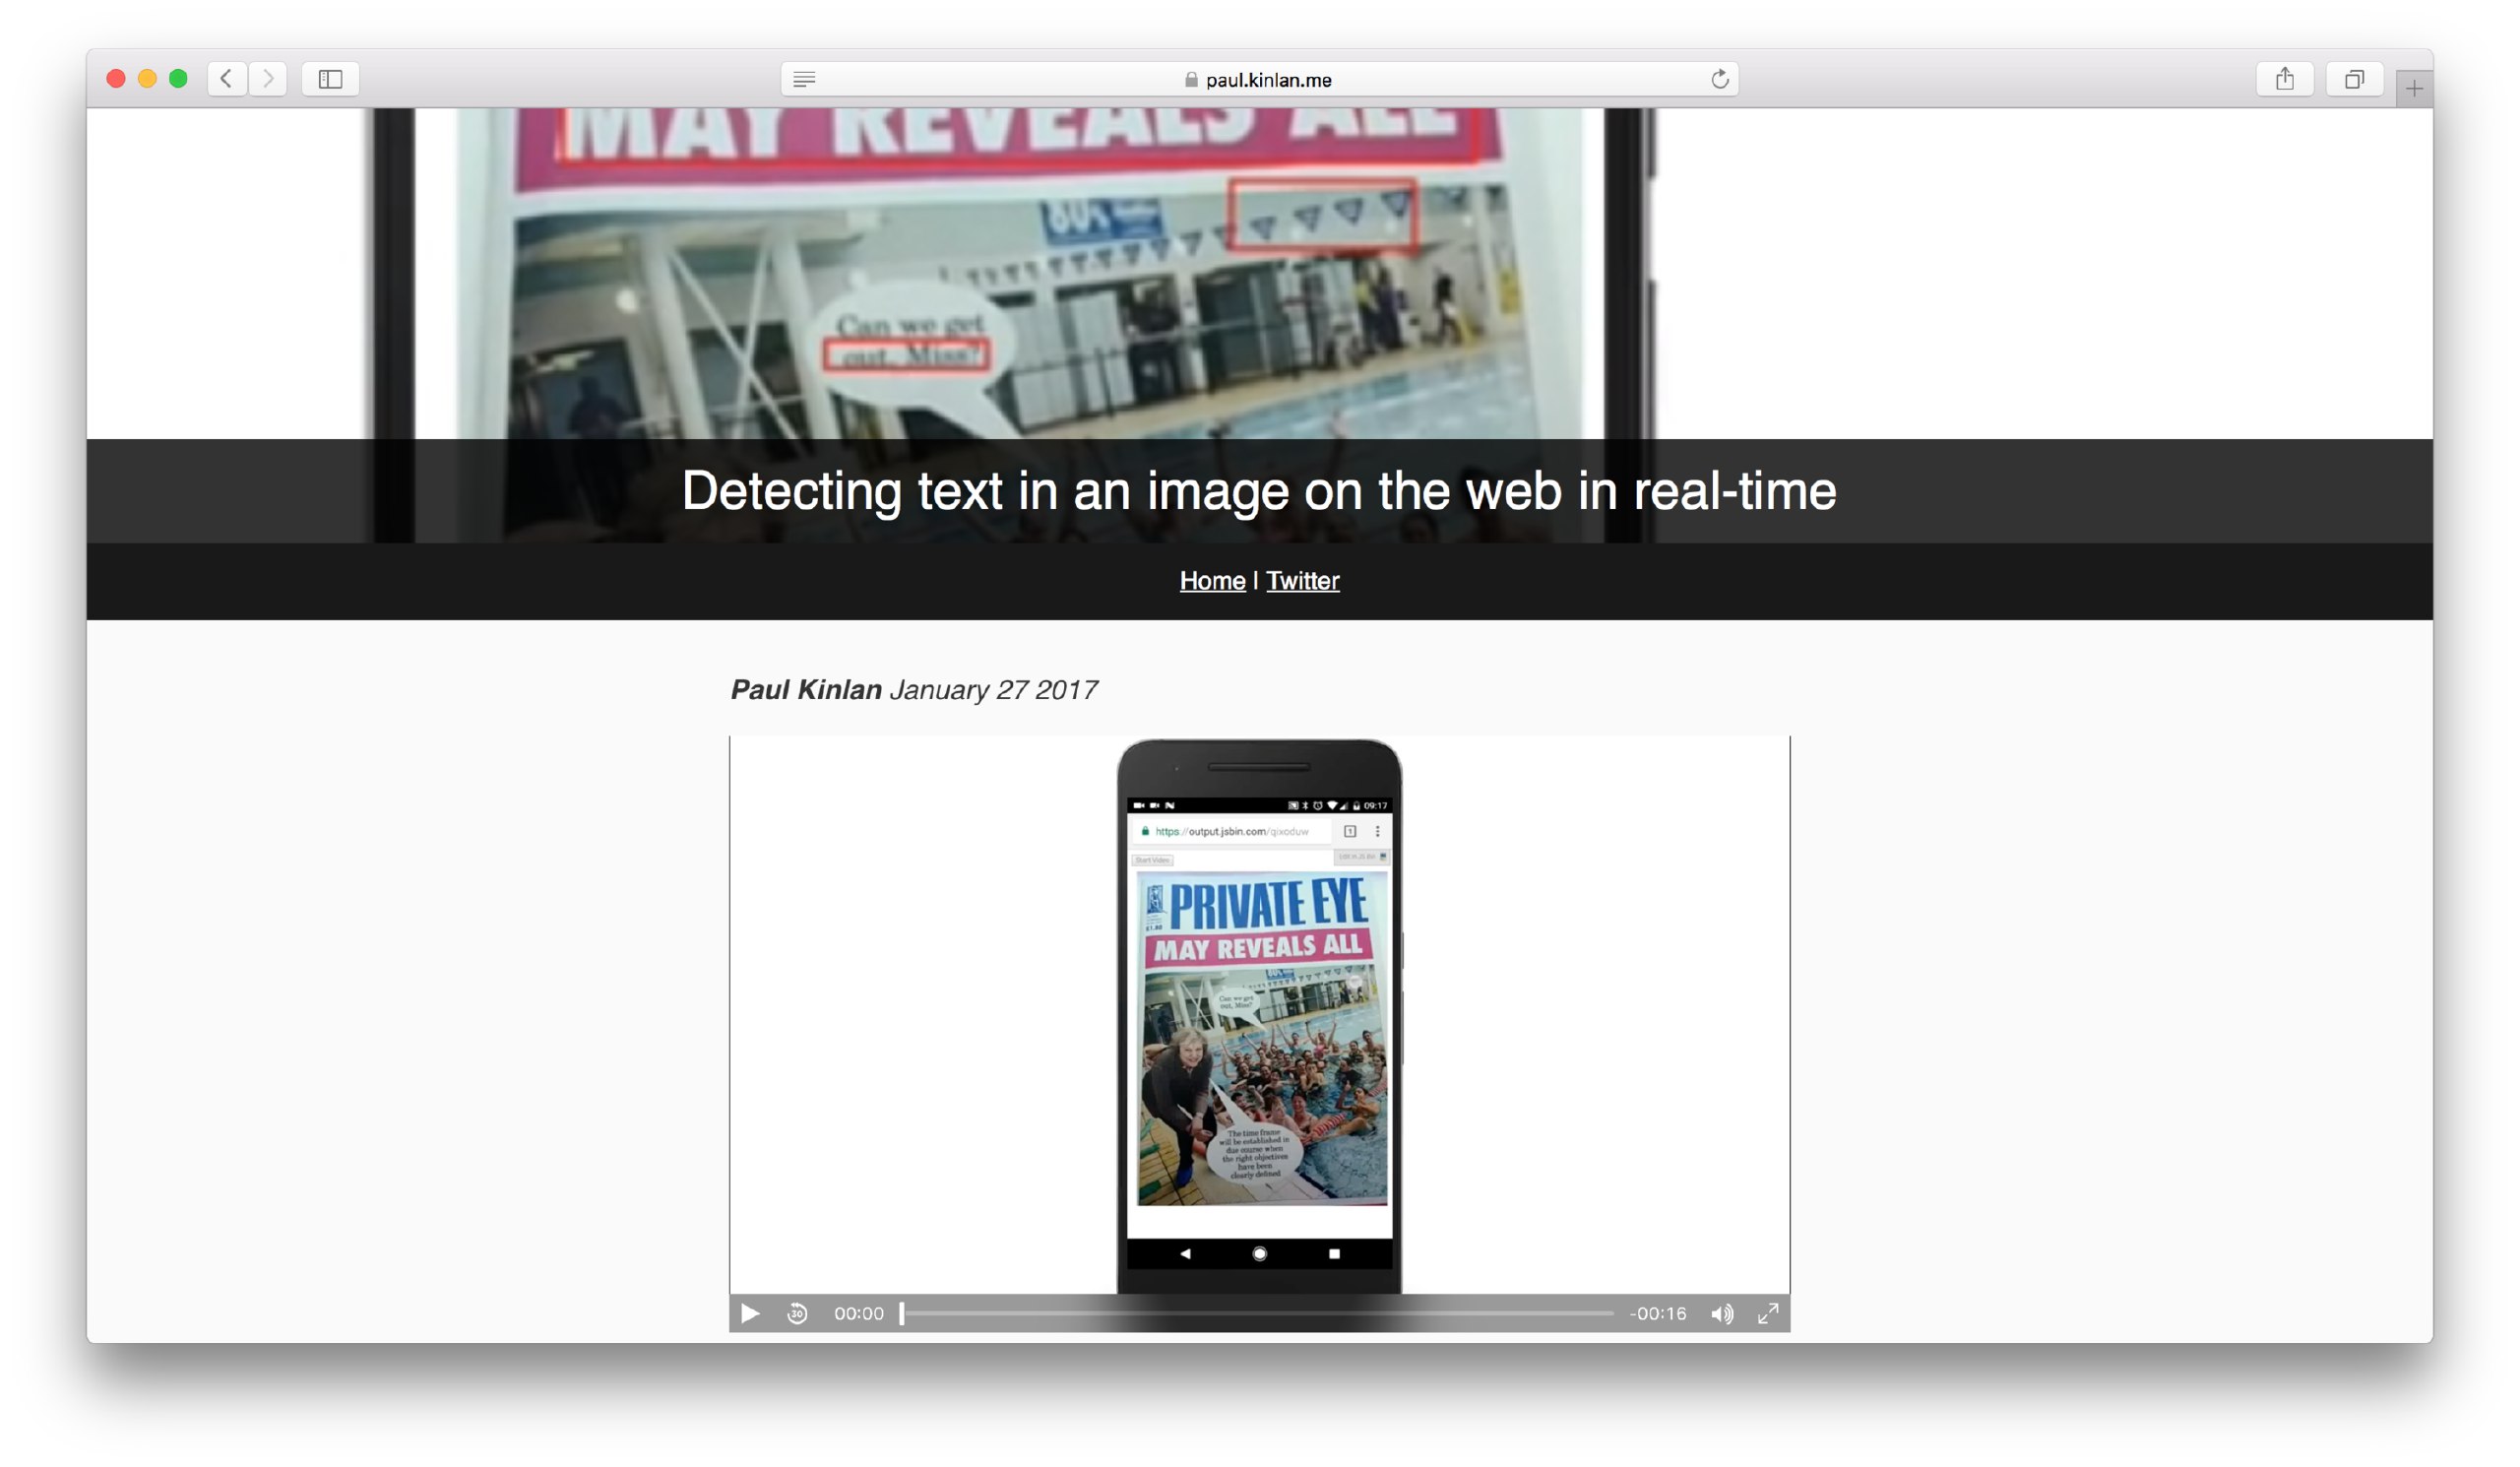Viewport: 2520px width, 1467px height.
Task: Add a new tab with plus button
Action: pos(2415,89)
